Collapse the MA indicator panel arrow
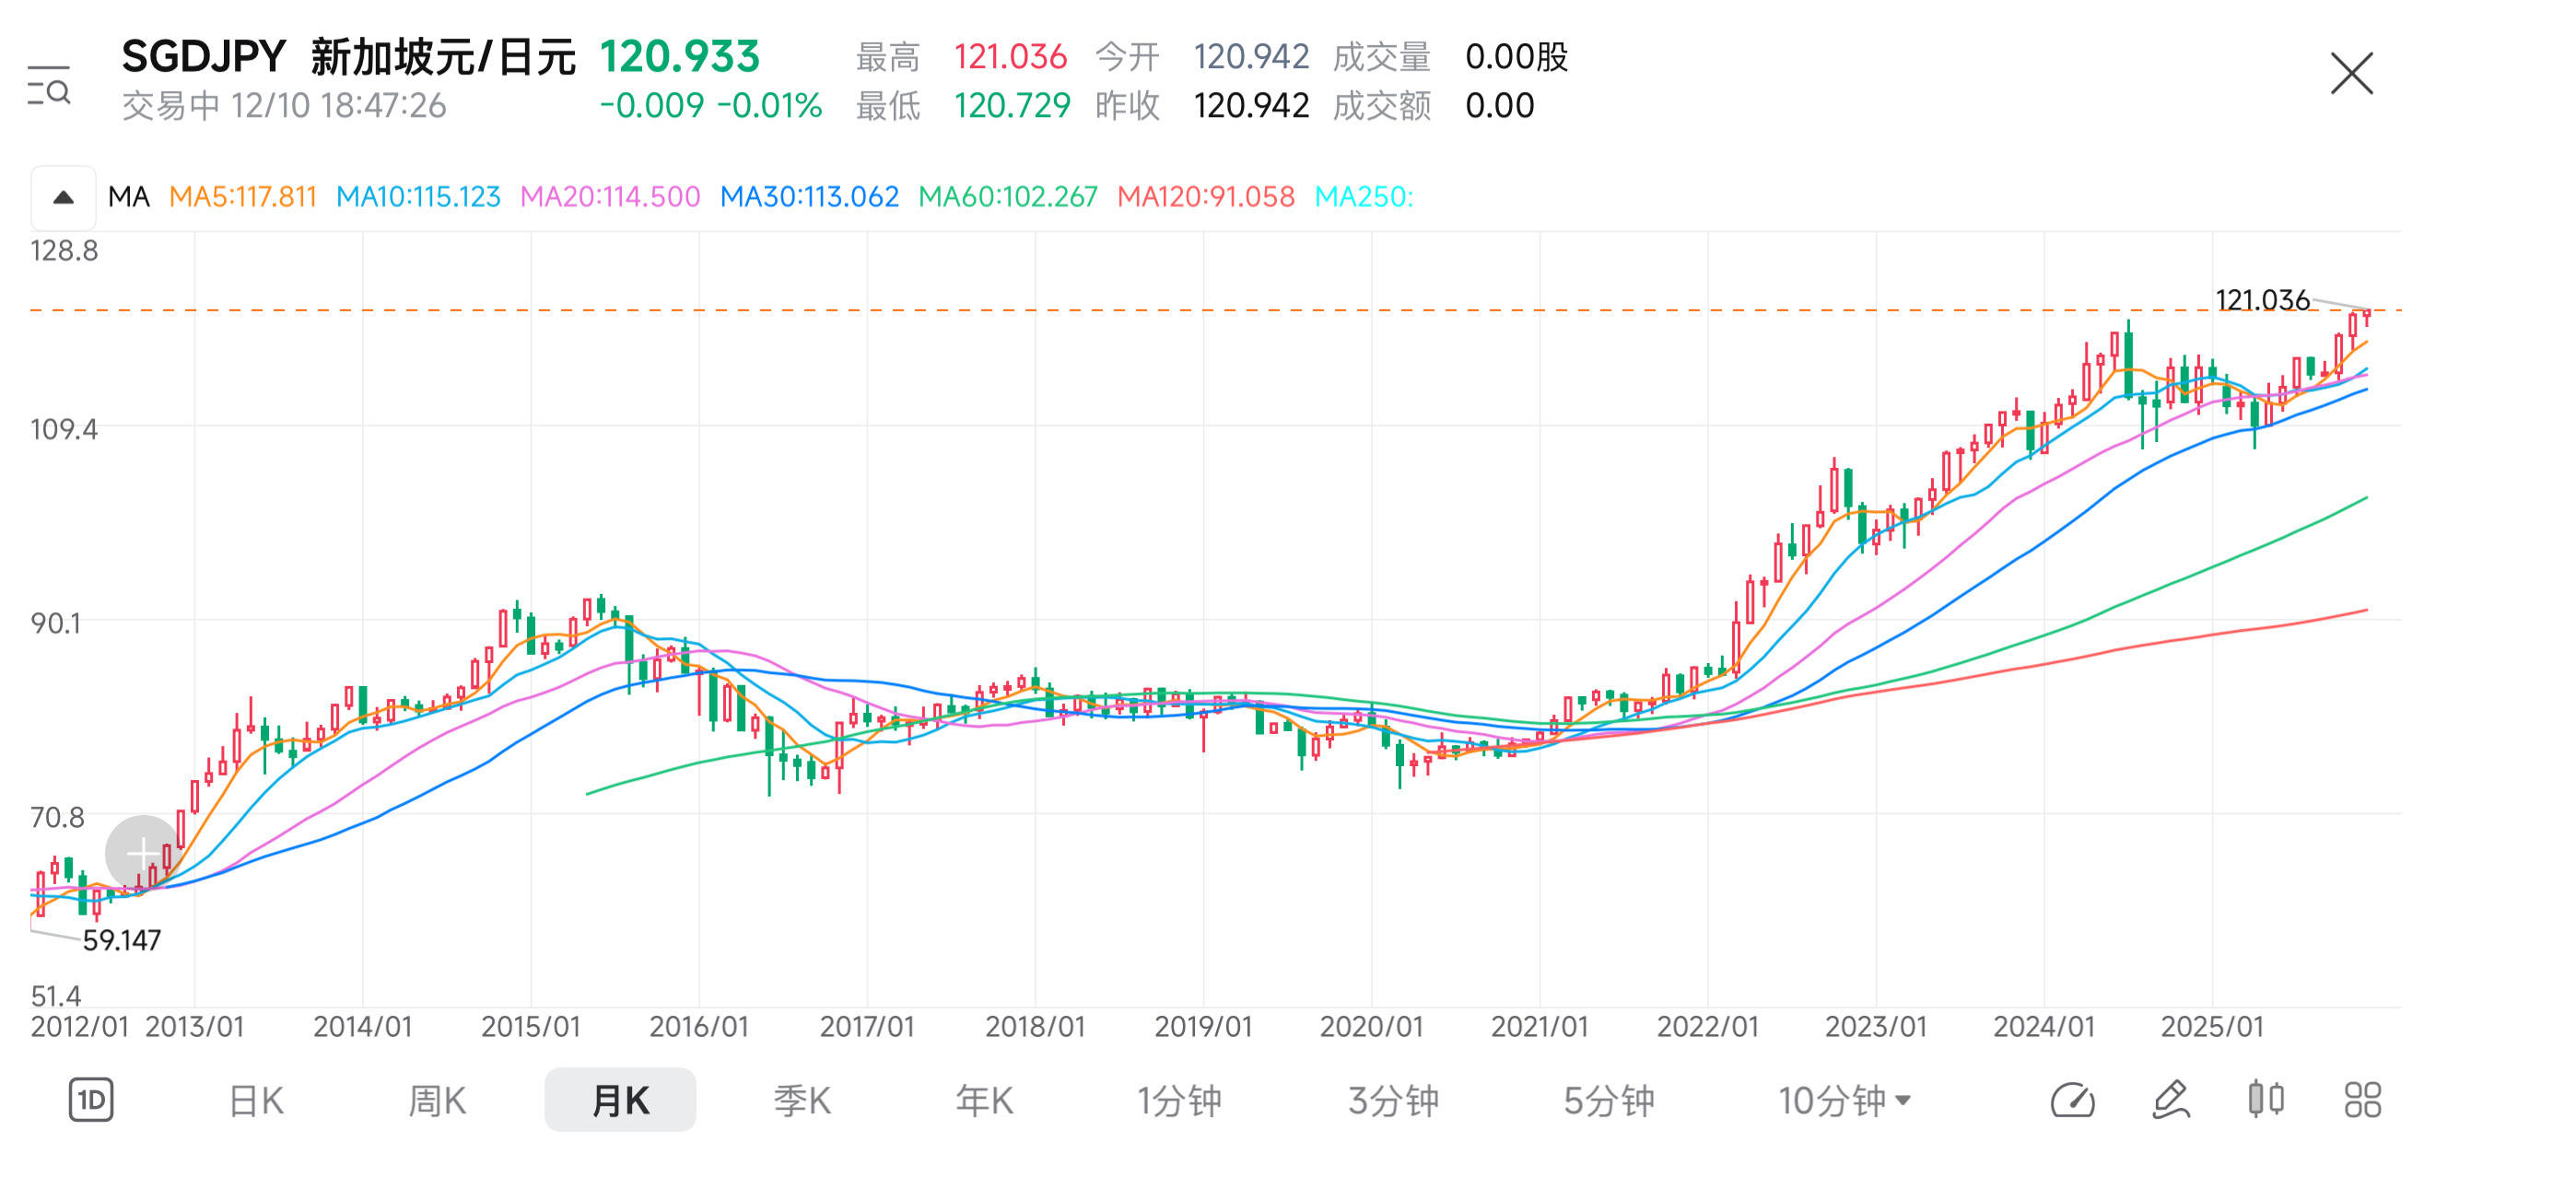The width and height of the screenshot is (2576, 1188). (x=63, y=197)
